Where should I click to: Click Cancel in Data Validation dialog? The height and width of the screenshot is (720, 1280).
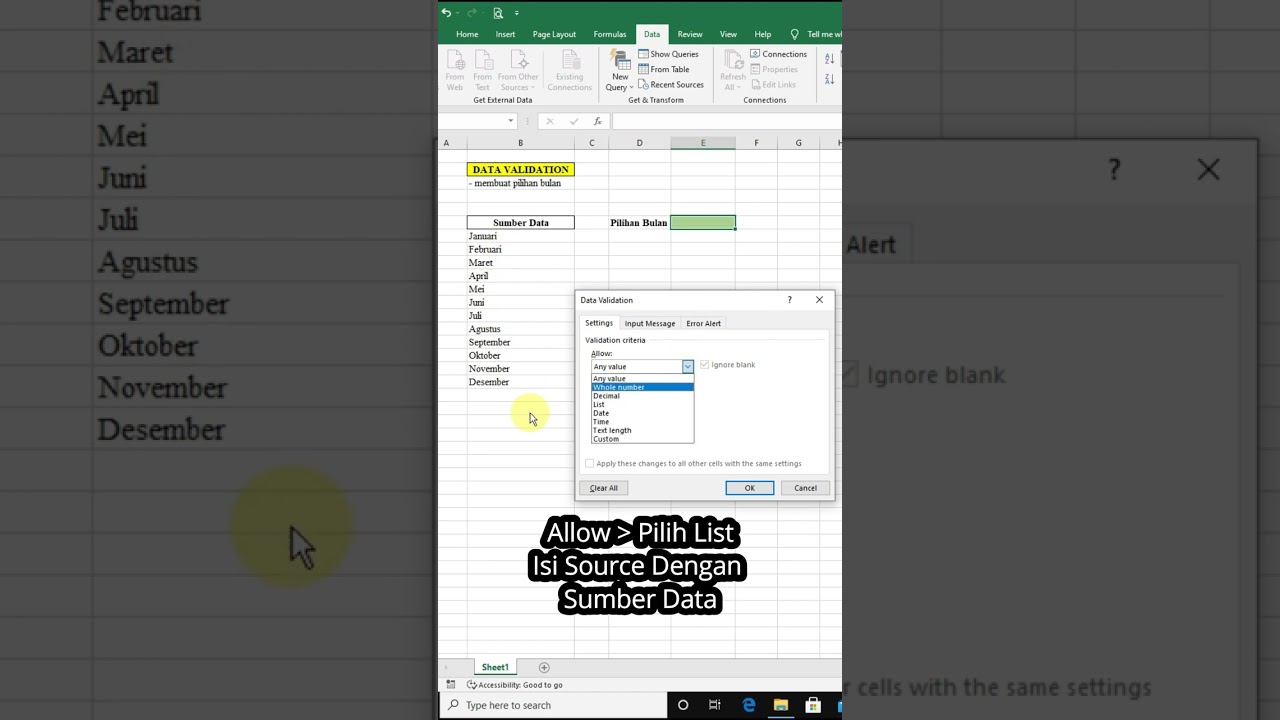pyautogui.click(x=806, y=488)
